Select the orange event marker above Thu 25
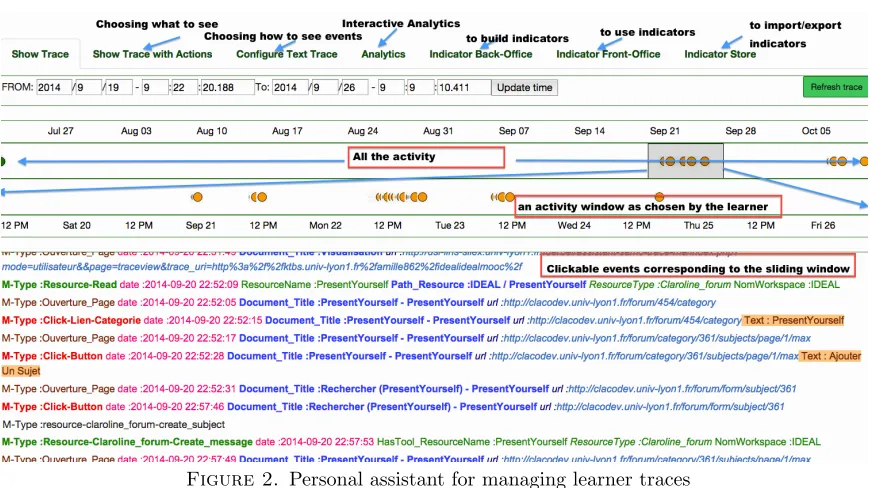 659,196
